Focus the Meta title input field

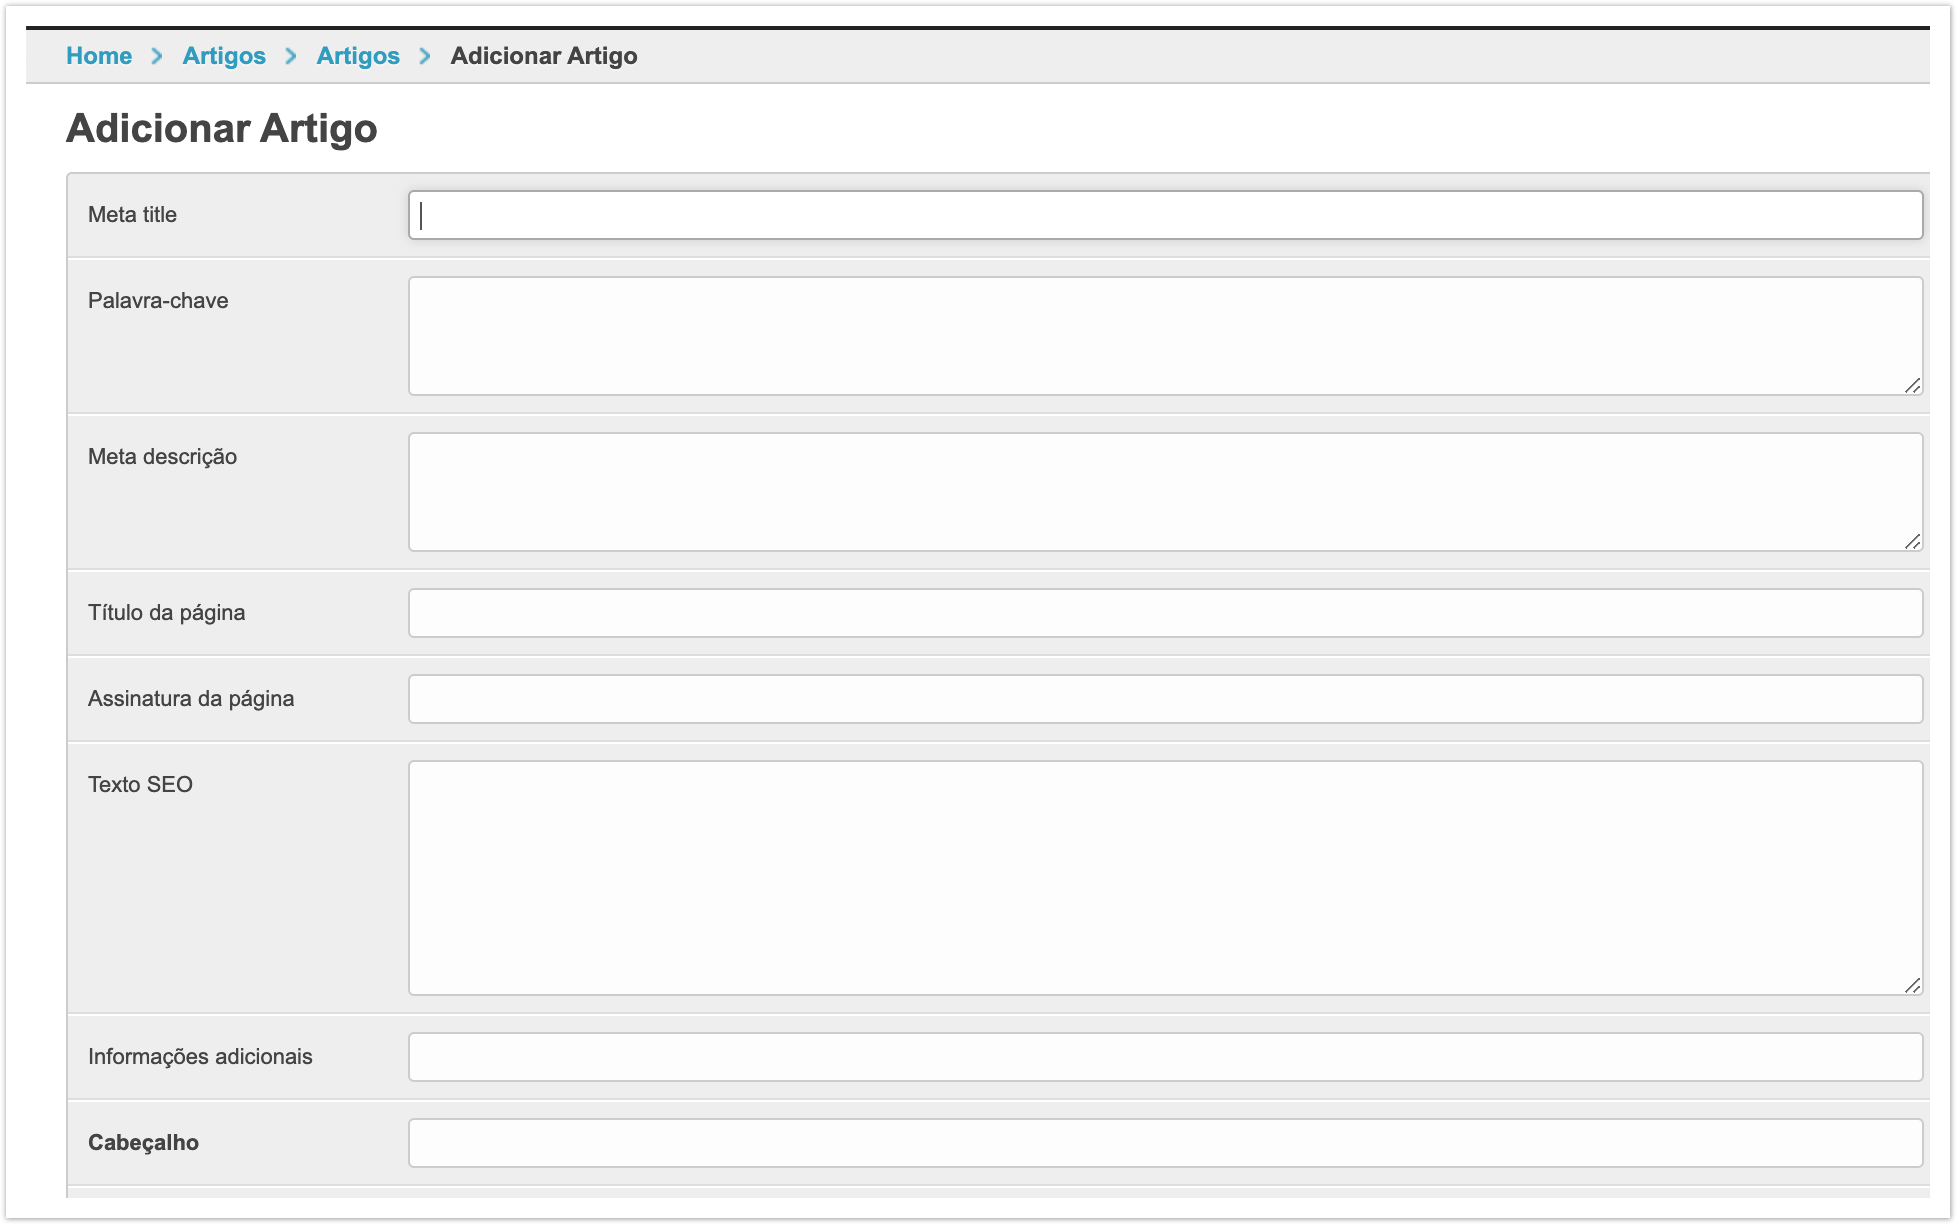[x=1165, y=215]
